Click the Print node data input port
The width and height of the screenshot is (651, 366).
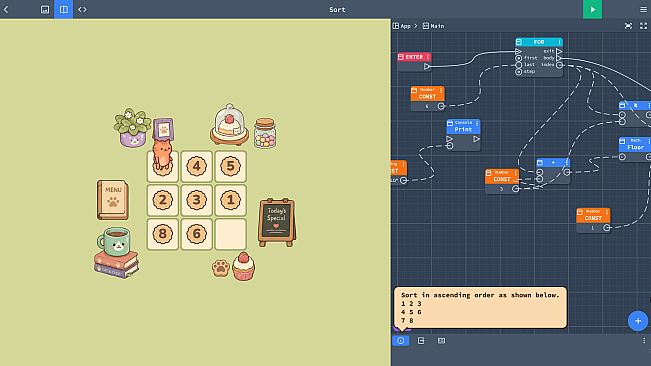click(x=450, y=146)
